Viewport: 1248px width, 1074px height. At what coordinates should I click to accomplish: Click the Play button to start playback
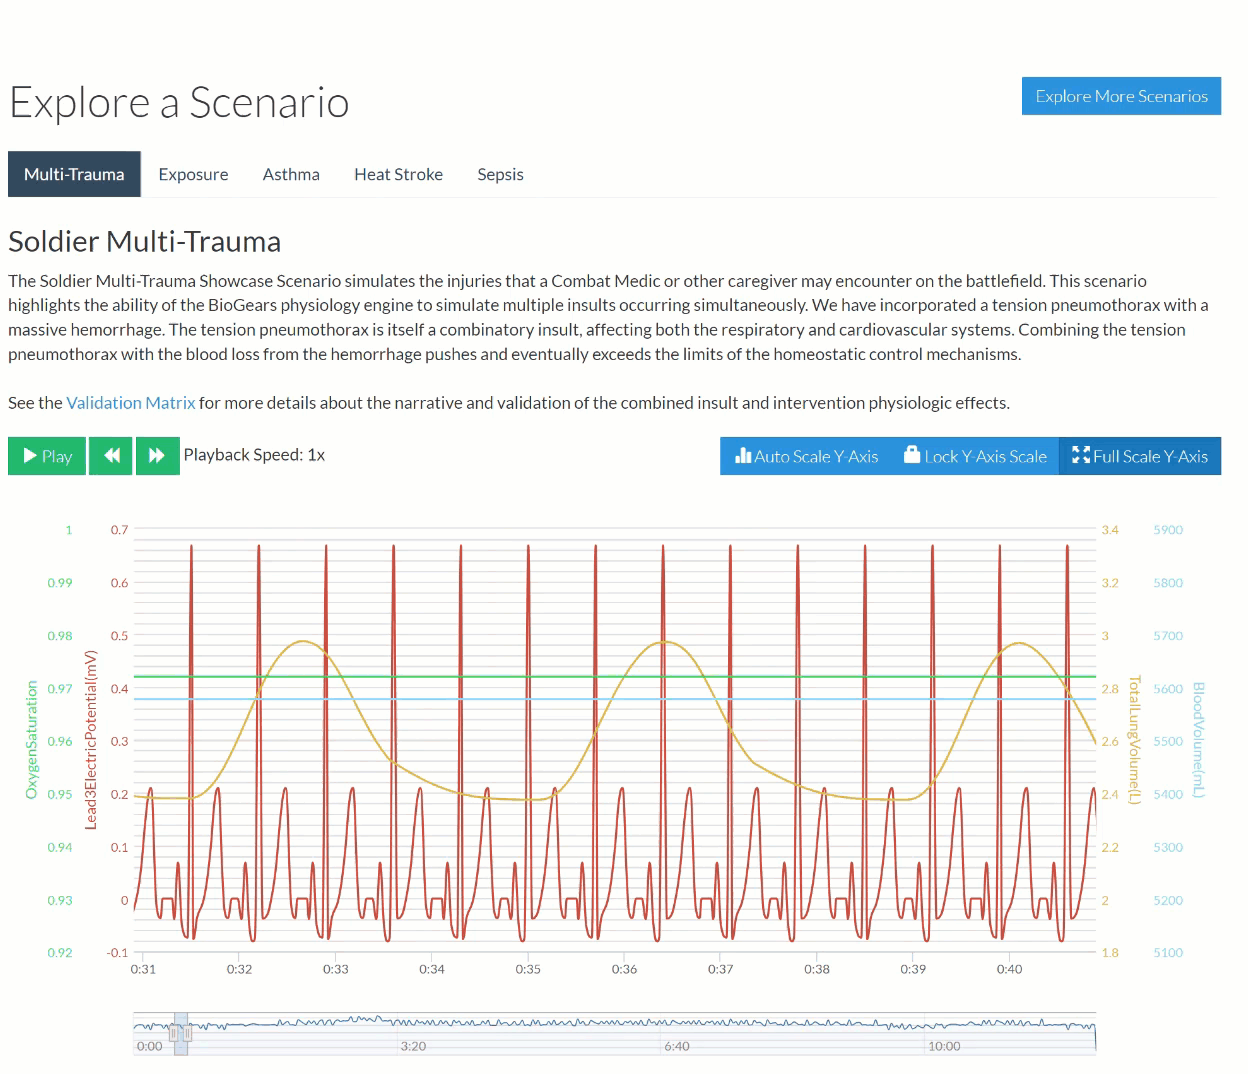point(47,456)
